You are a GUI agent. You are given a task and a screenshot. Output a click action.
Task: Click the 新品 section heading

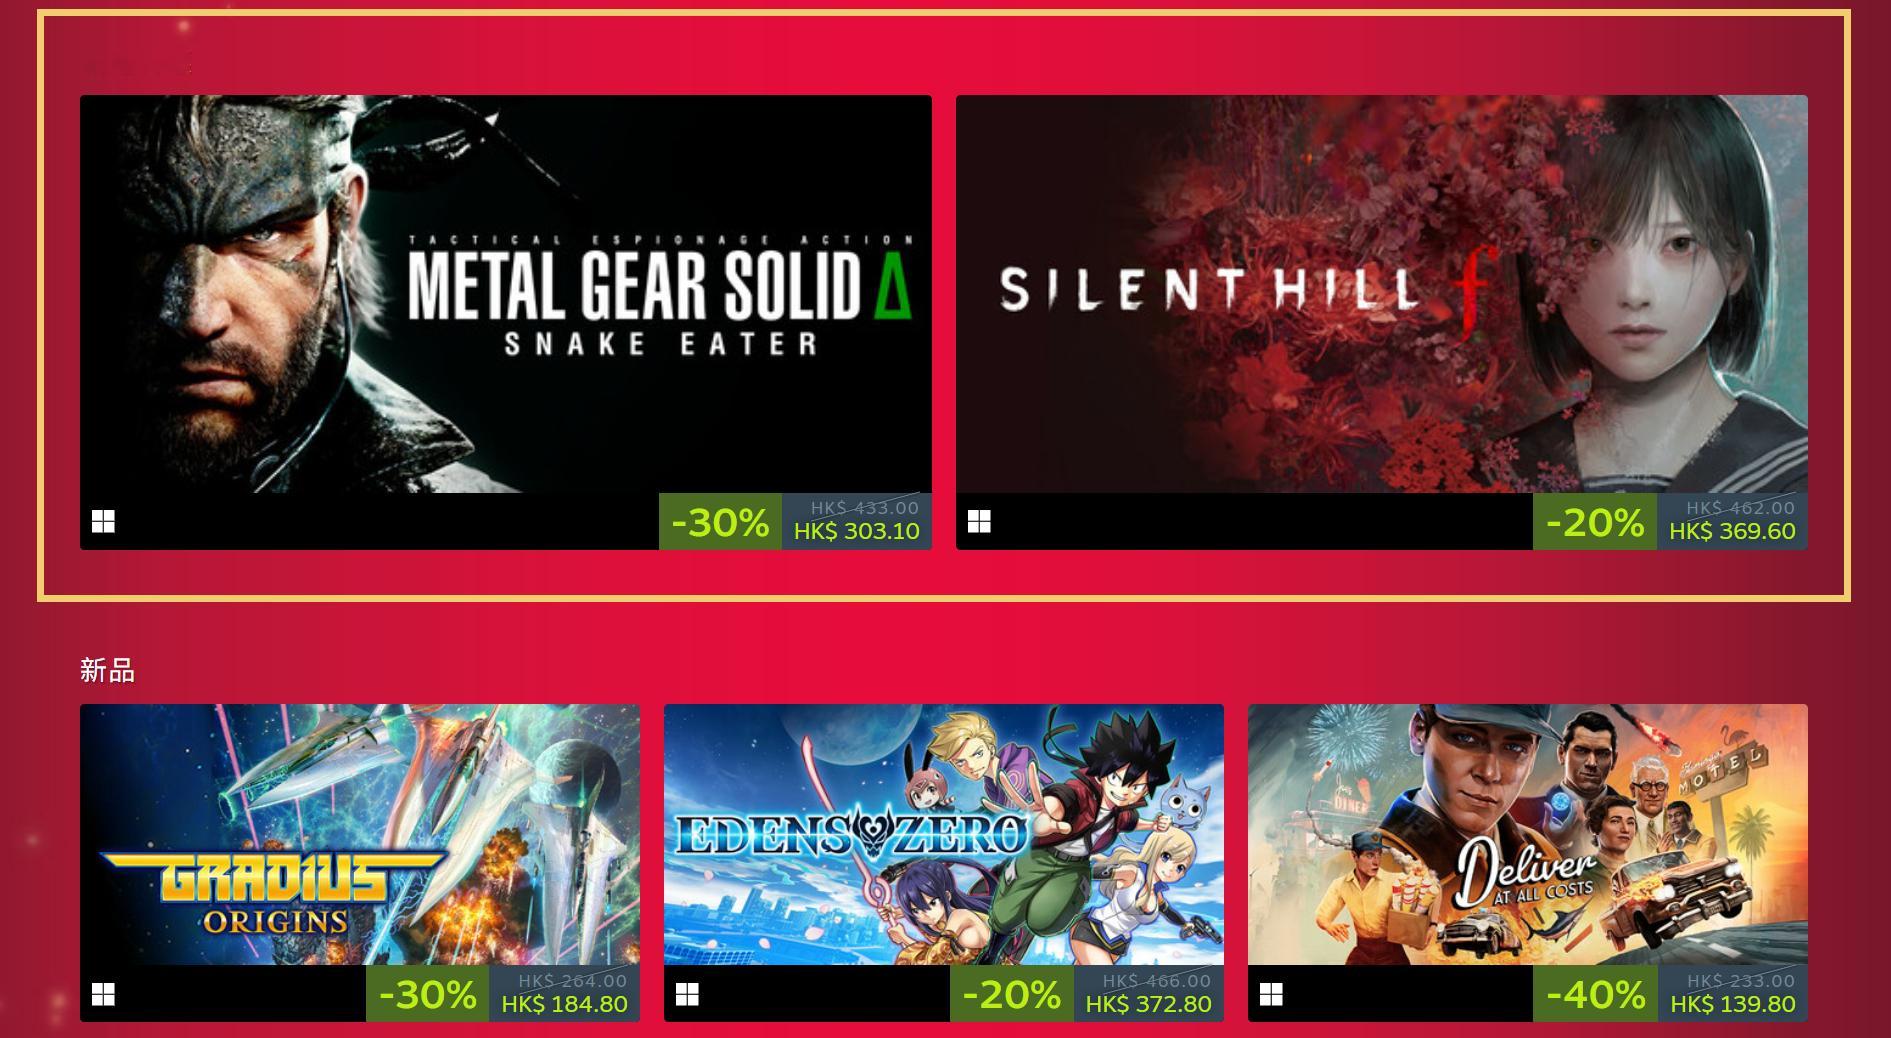107,670
